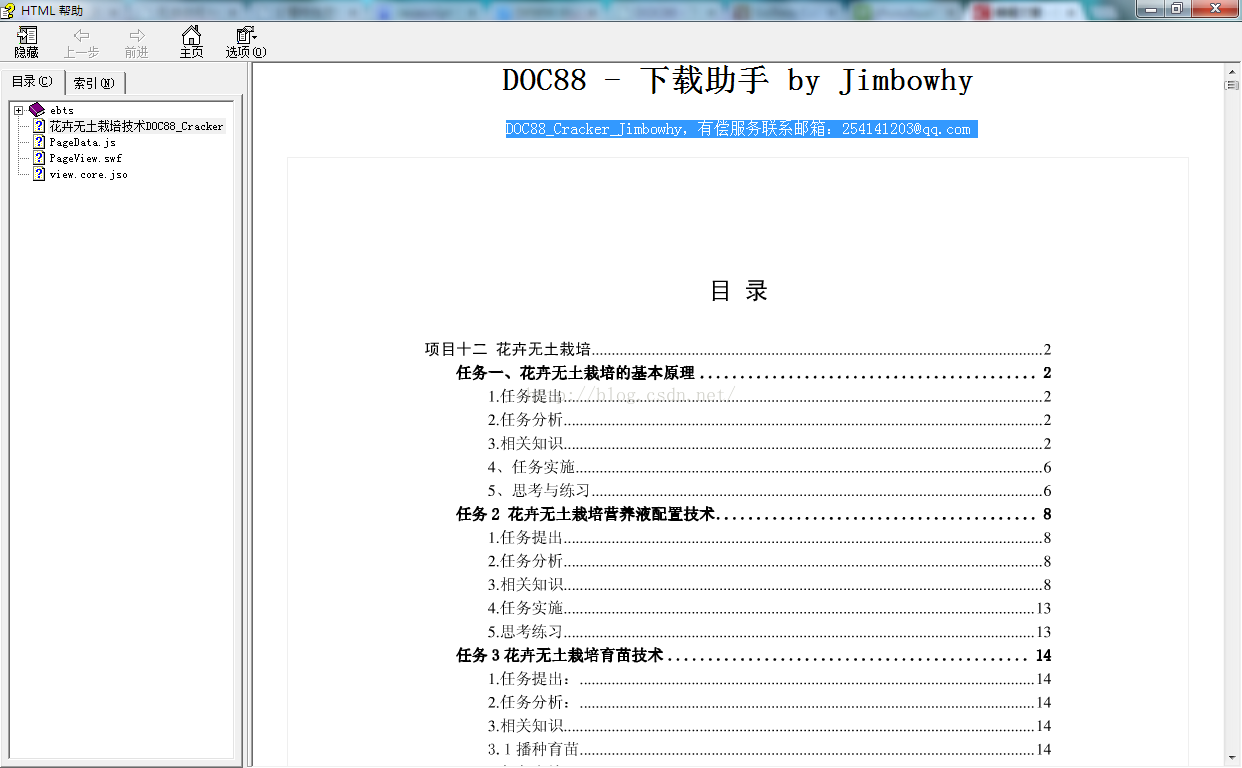Minimize the HTML Help window
Viewport: 1242px width, 768px height.
click(1150, 9)
